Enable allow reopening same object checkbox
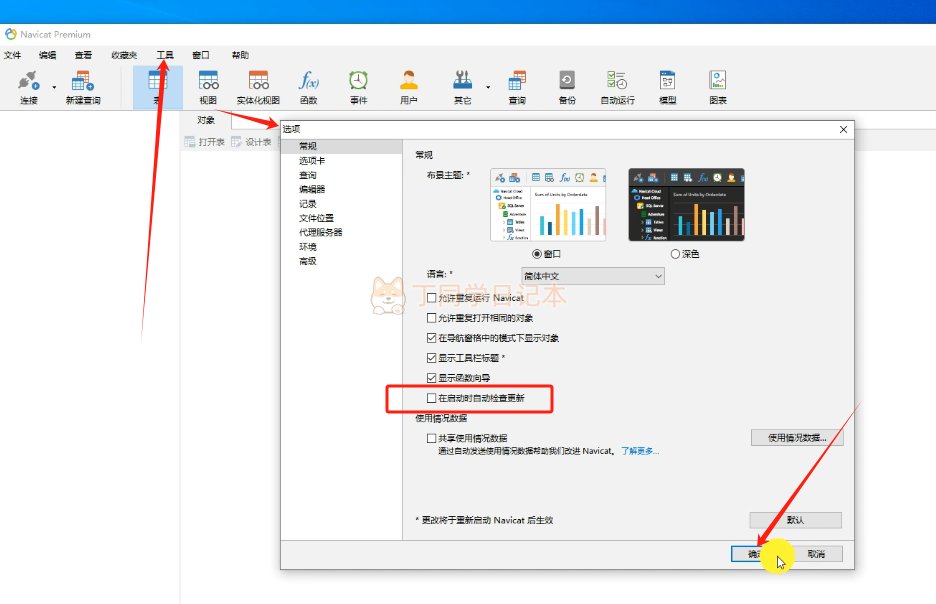The image size is (936, 604). pos(432,318)
